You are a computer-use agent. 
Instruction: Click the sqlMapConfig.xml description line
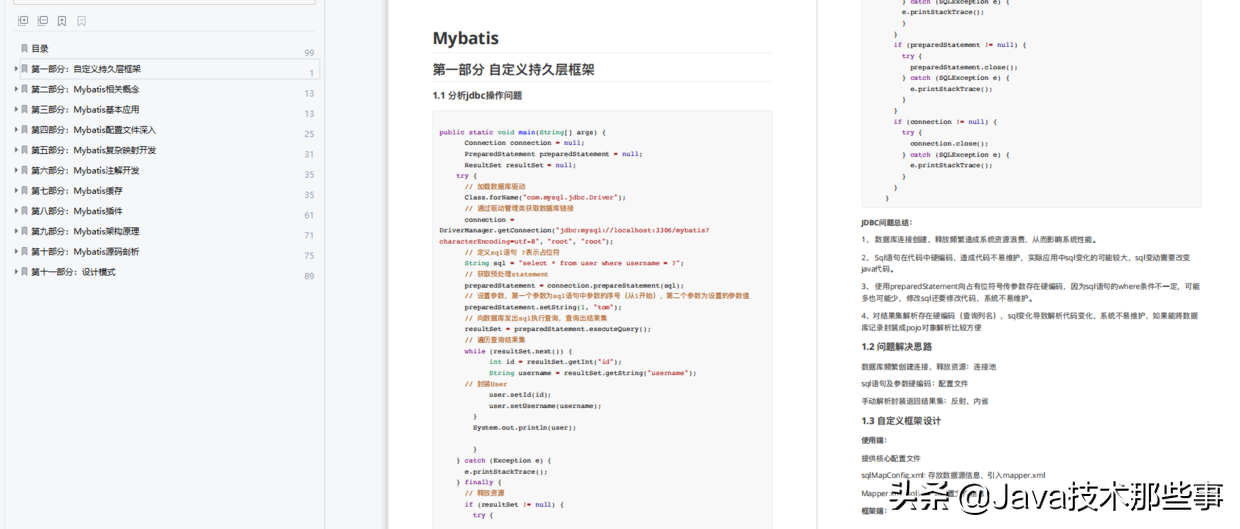[953, 475]
